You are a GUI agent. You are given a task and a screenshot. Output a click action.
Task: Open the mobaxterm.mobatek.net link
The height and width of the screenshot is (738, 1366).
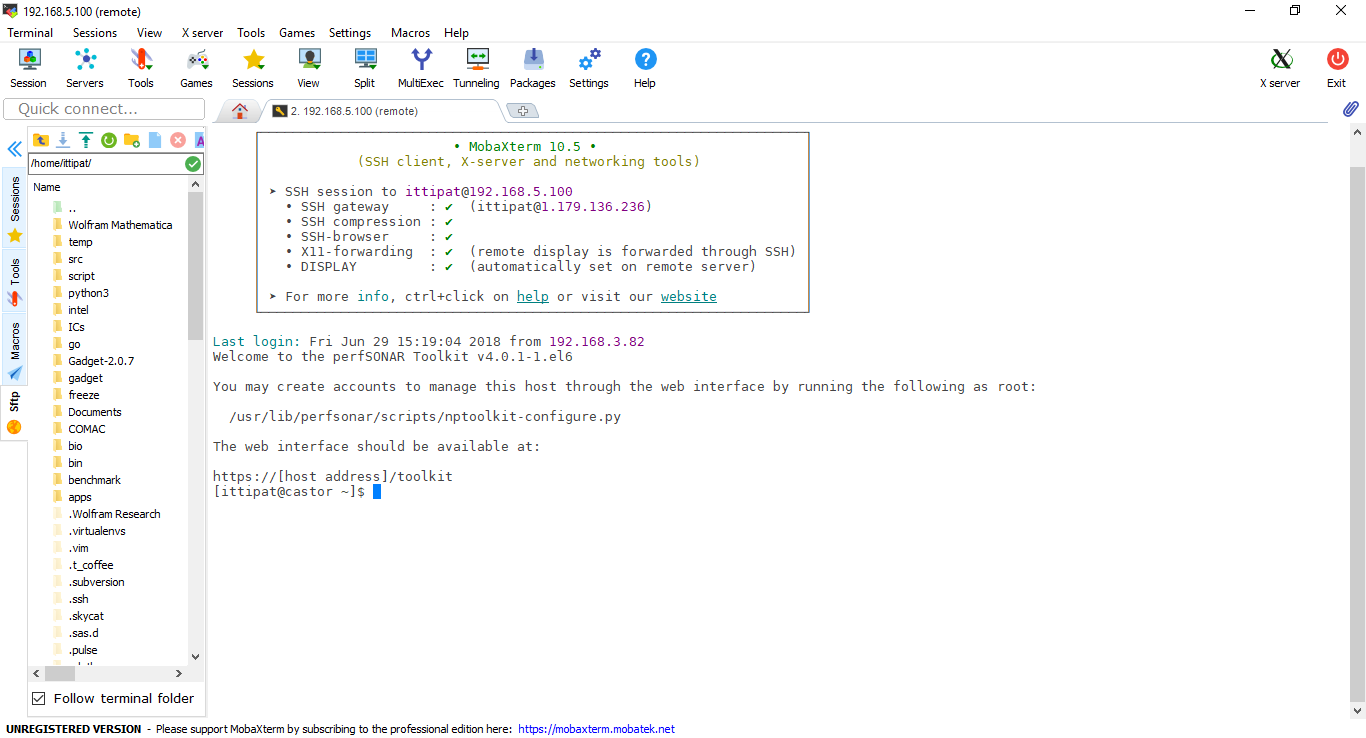tap(596, 729)
